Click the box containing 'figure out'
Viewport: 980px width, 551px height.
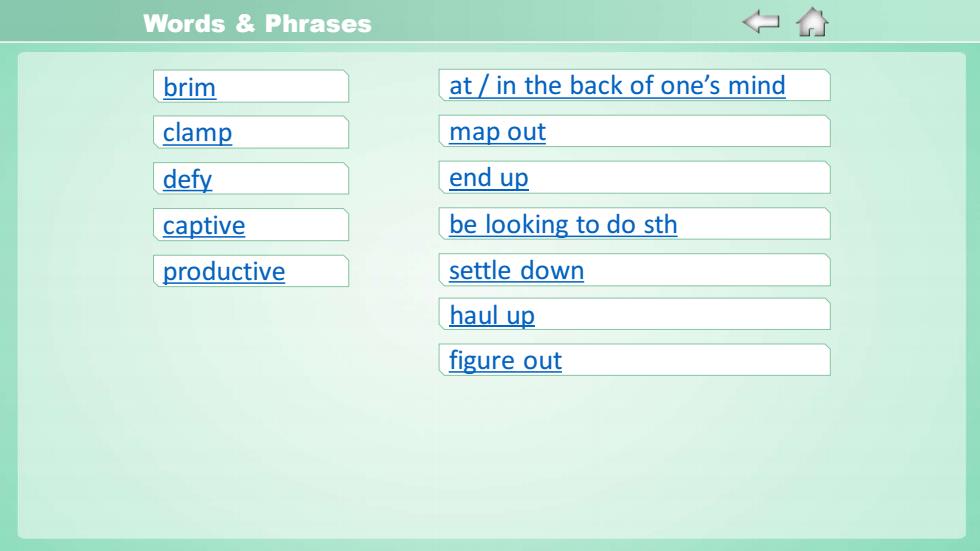(634, 360)
